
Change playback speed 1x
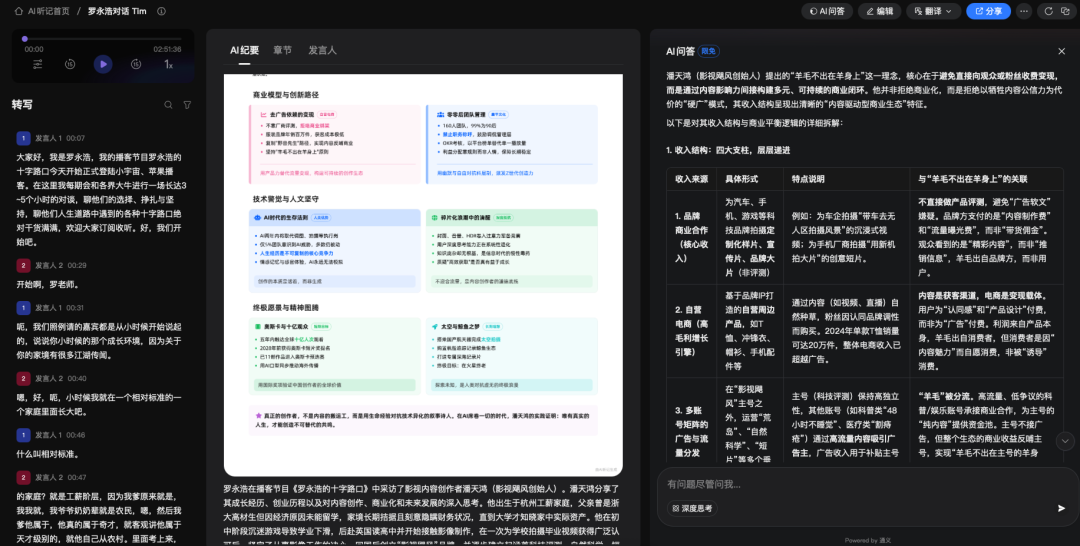(169, 64)
